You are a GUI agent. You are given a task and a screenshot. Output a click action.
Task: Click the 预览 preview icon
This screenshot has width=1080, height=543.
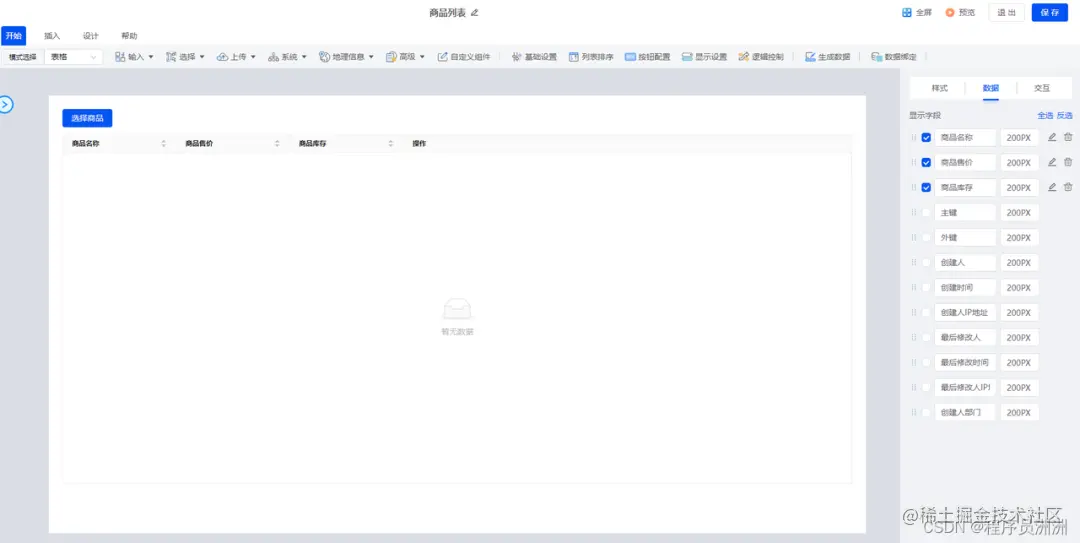[x=950, y=12]
